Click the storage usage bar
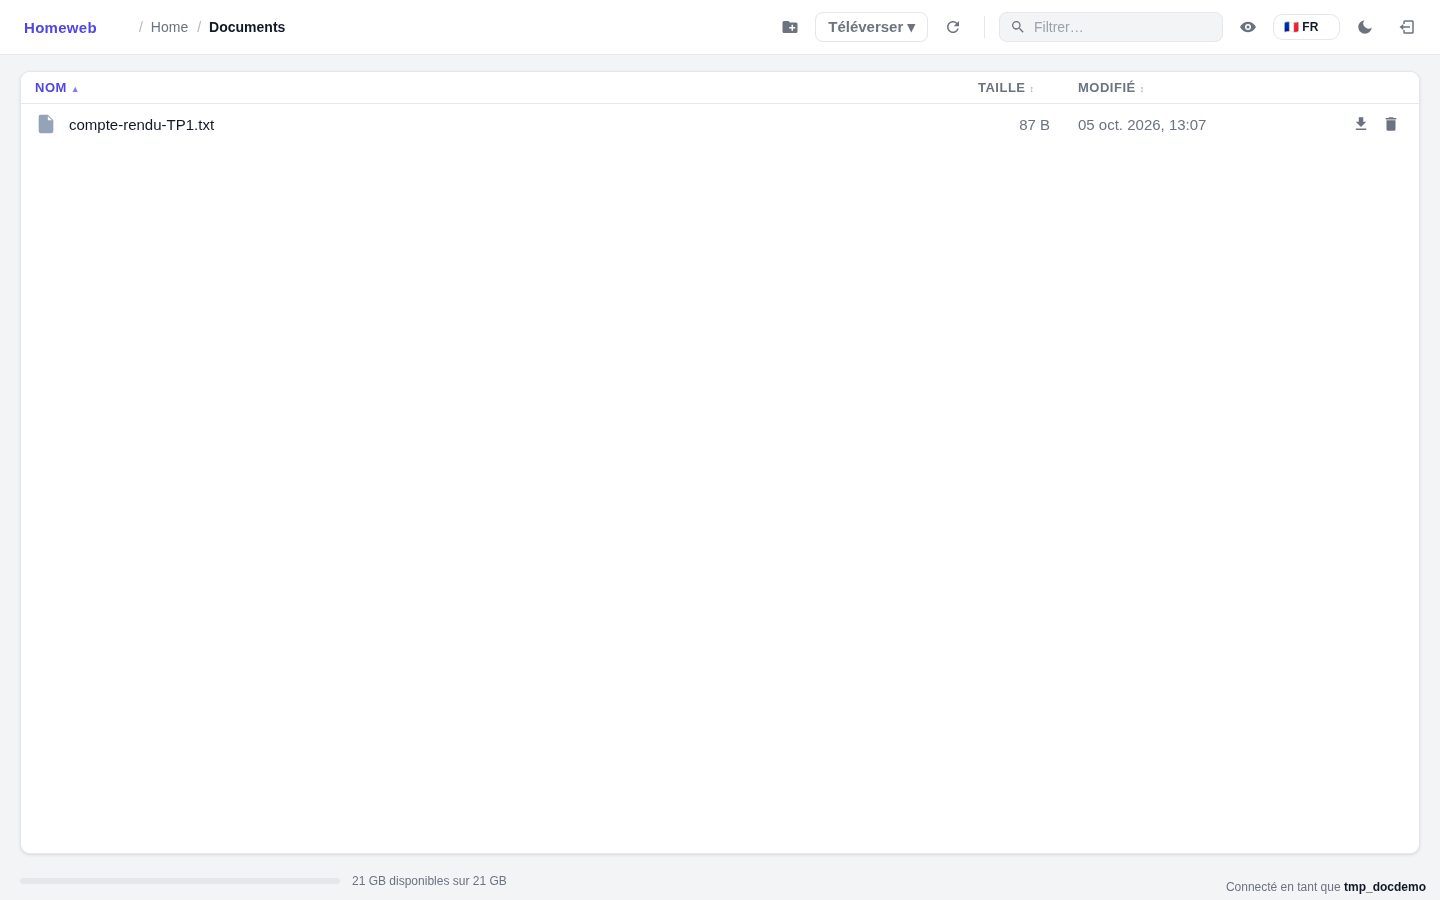Image resolution: width=1440 pixels, height=900 pixels. pos(180,881)
